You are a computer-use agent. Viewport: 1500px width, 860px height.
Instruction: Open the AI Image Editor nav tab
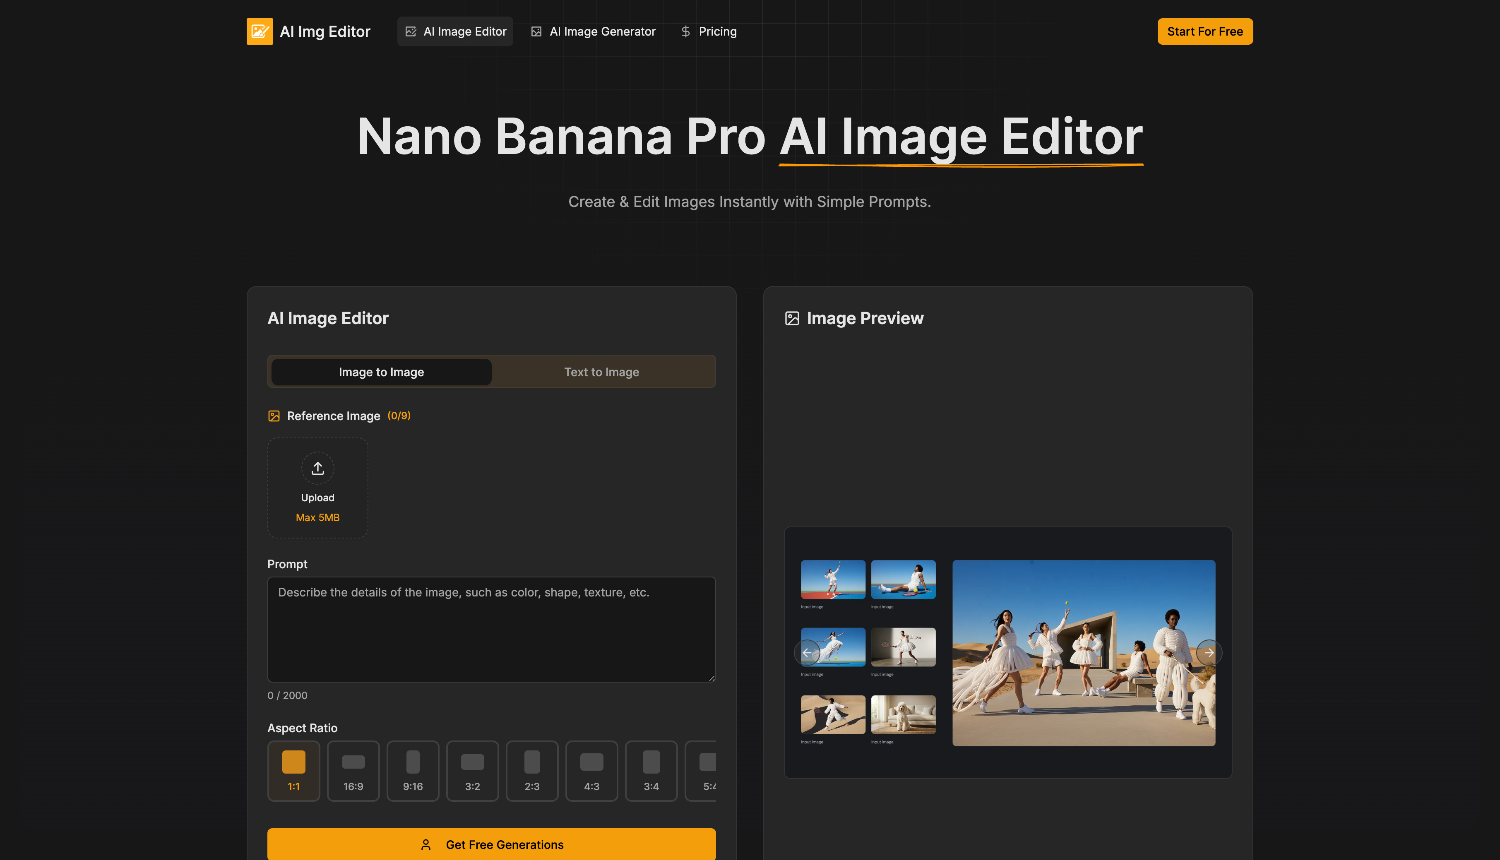(455, 32)
